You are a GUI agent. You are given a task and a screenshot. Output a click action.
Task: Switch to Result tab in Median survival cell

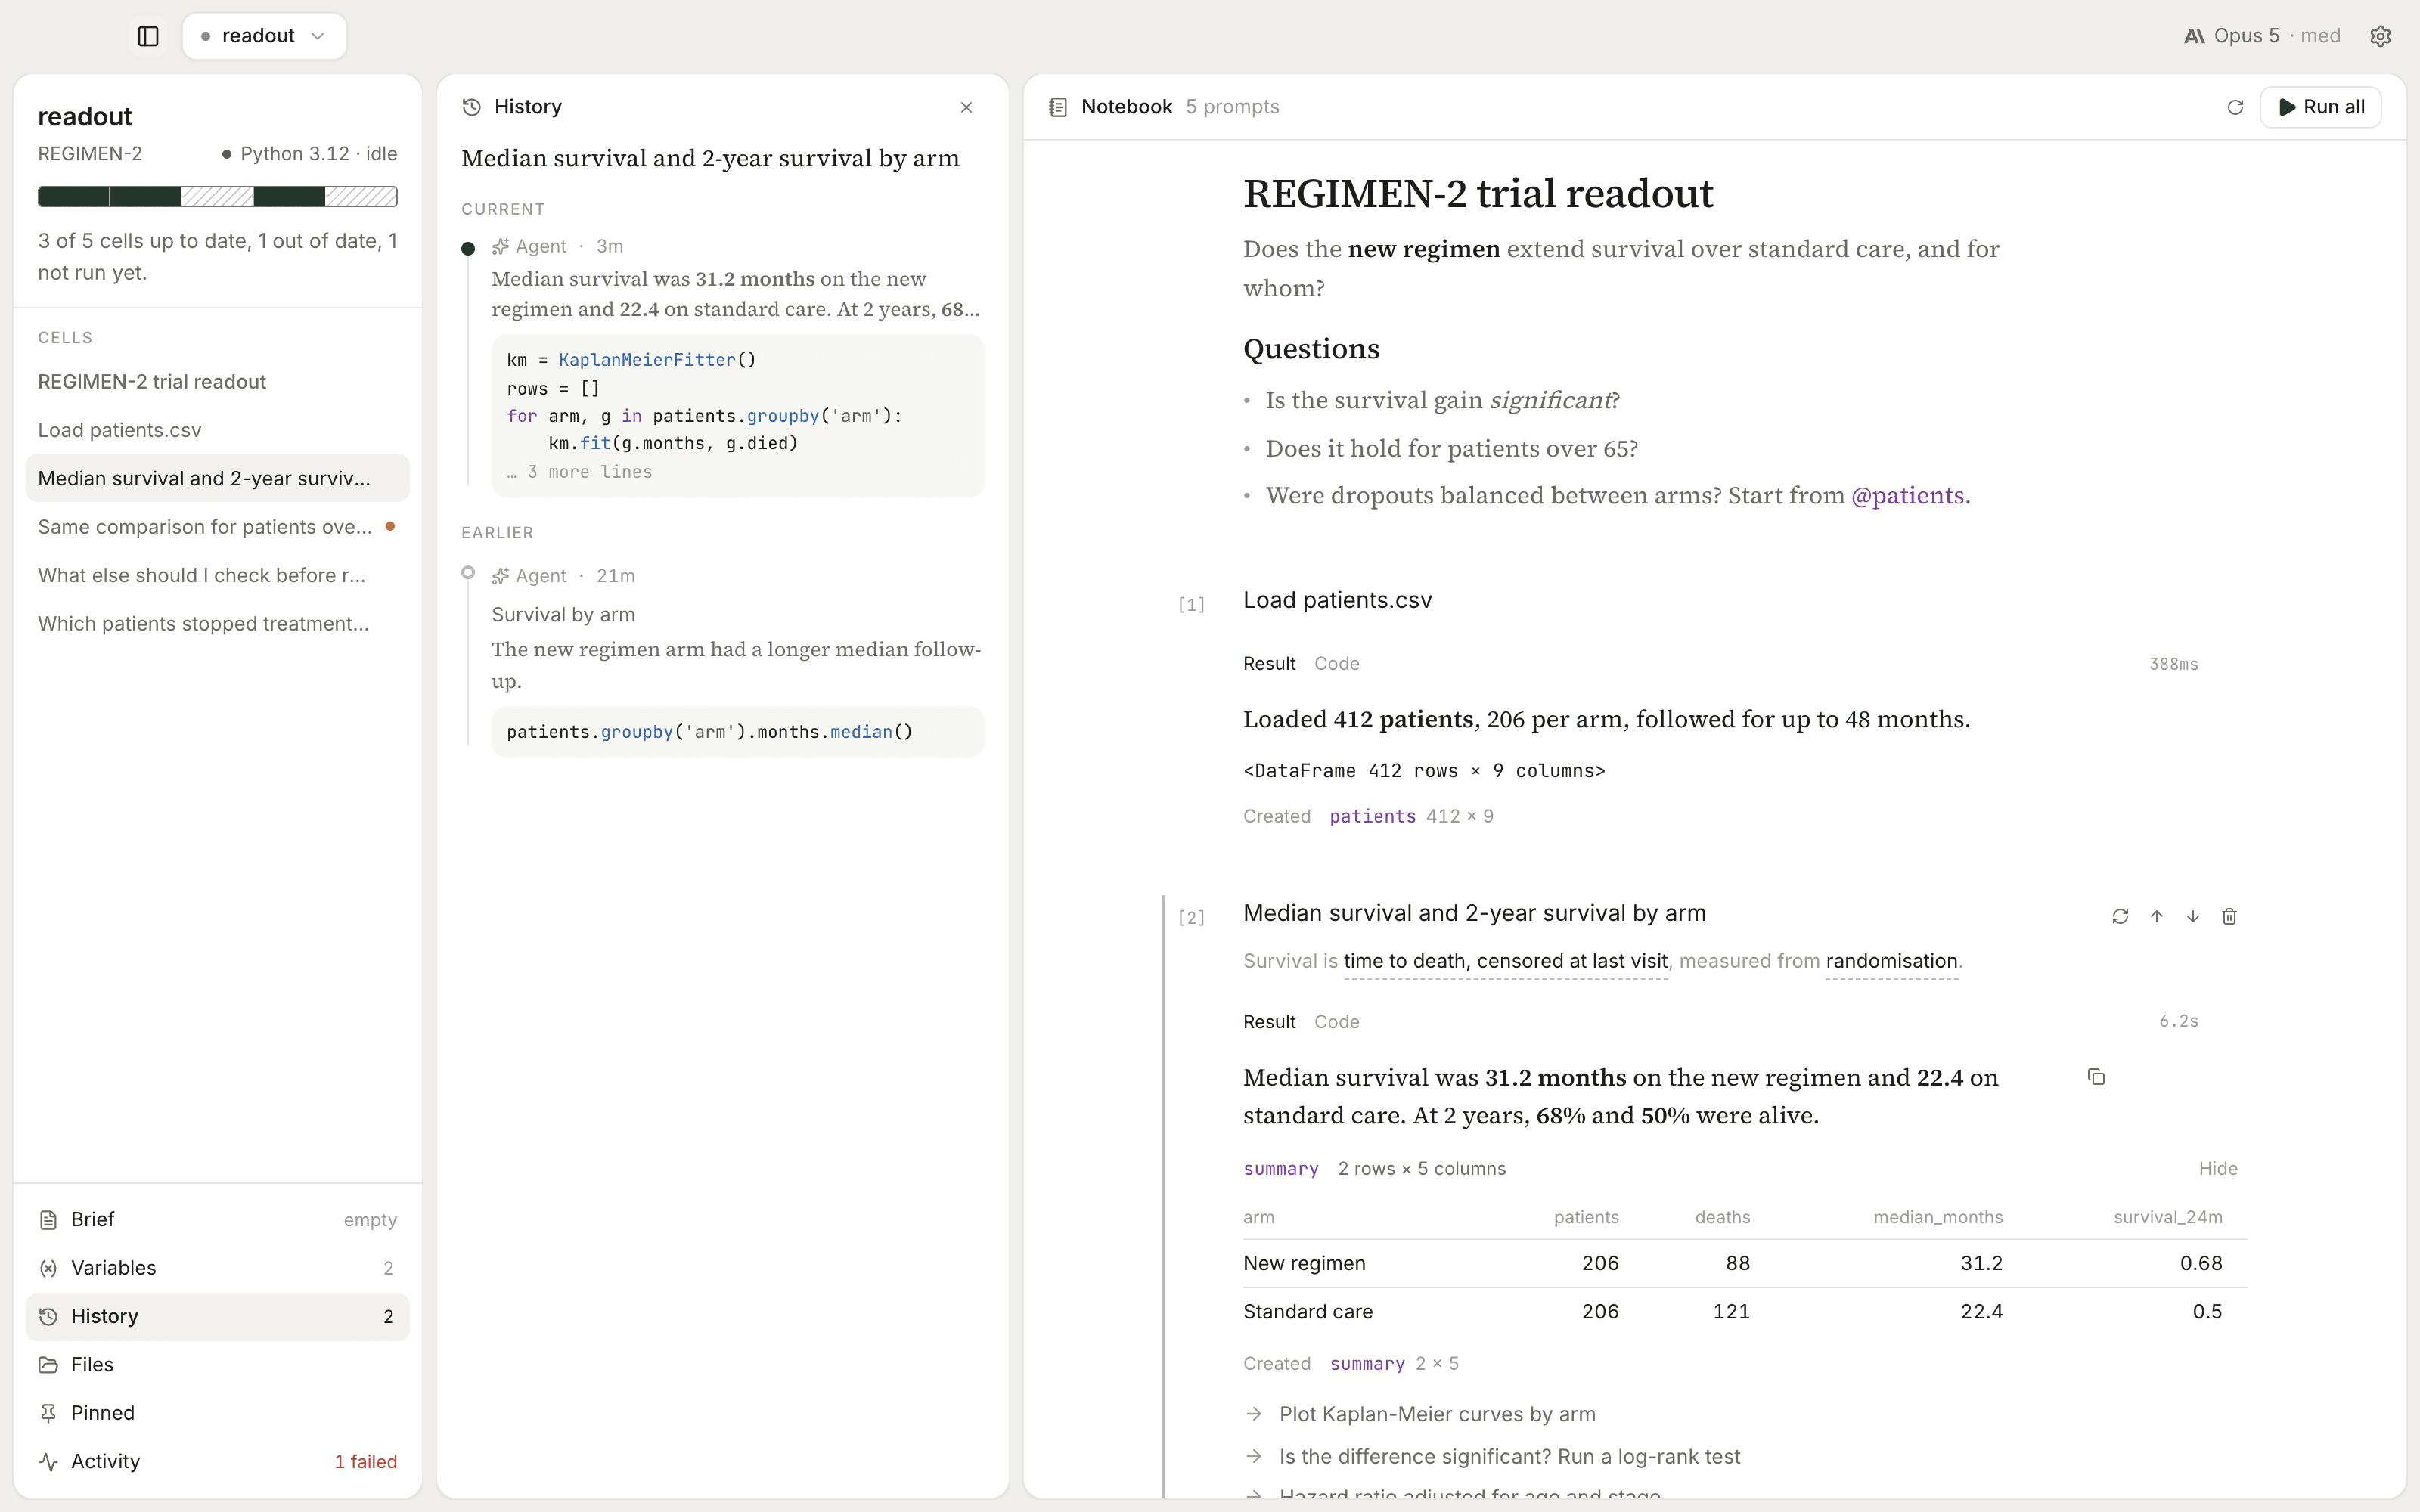click(1269, 1022)
